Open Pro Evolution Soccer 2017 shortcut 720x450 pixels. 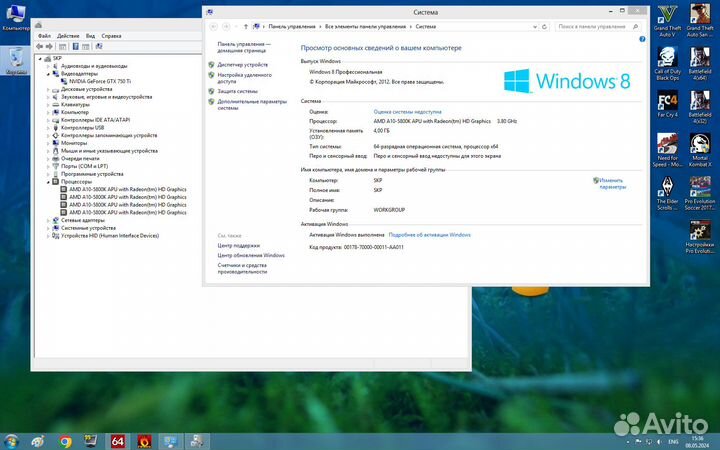tap(700, 193)
